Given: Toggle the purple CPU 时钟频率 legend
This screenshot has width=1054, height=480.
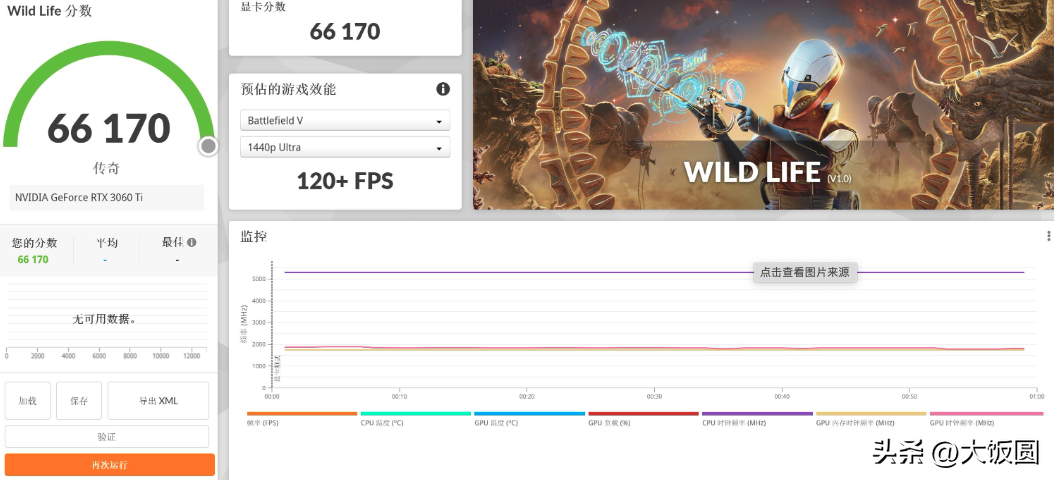Looking at the screenshot, I should click(757, 418).
